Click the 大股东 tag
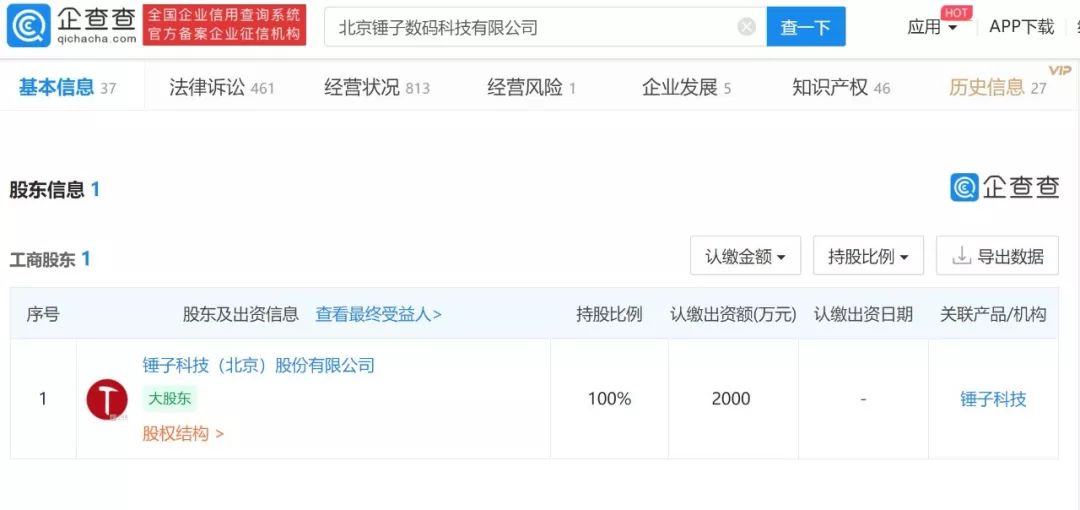This screenshot has width=1080, height=510. coord(169,399)
